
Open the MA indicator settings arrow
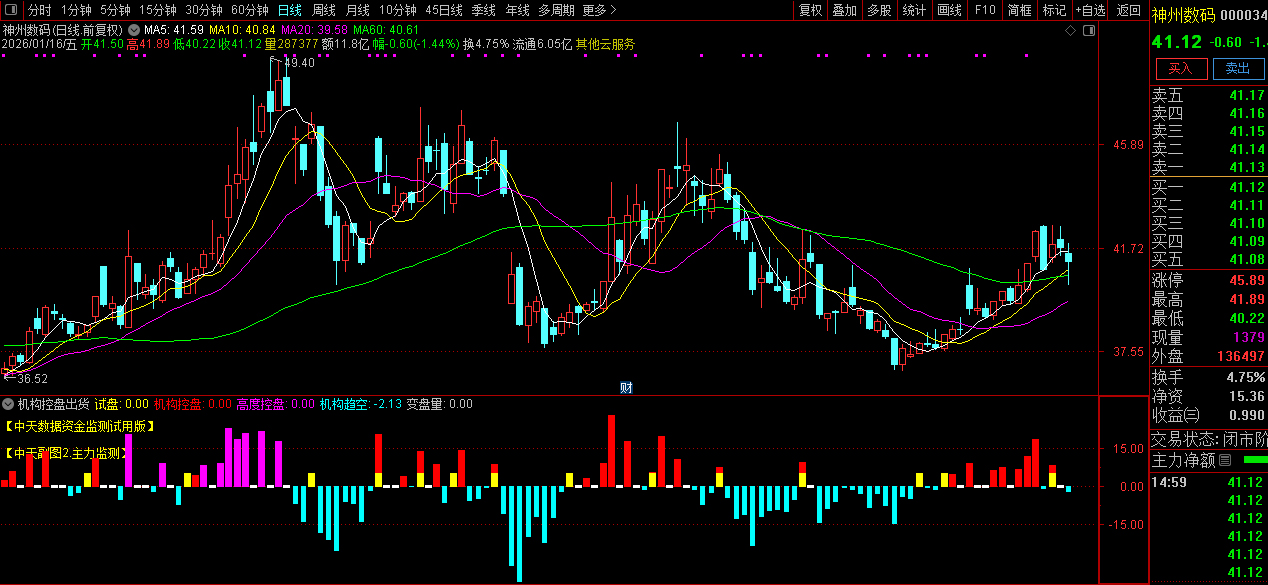point(133,30)
